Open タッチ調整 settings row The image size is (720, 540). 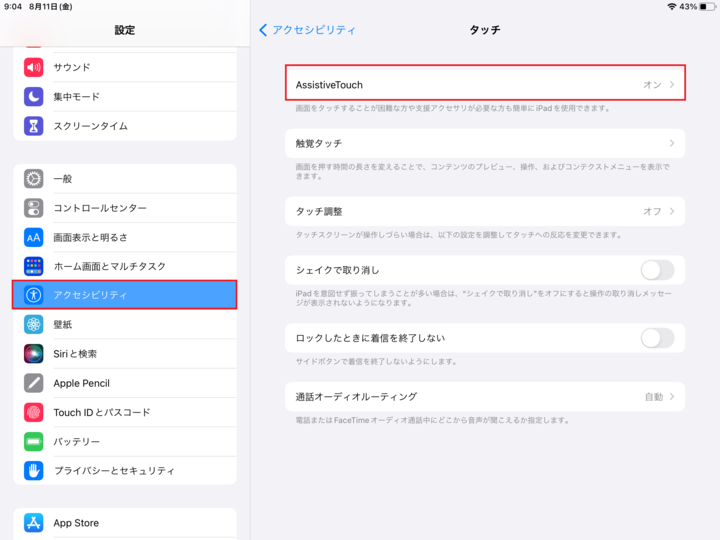pyautogui.click(x=485, y=211)
